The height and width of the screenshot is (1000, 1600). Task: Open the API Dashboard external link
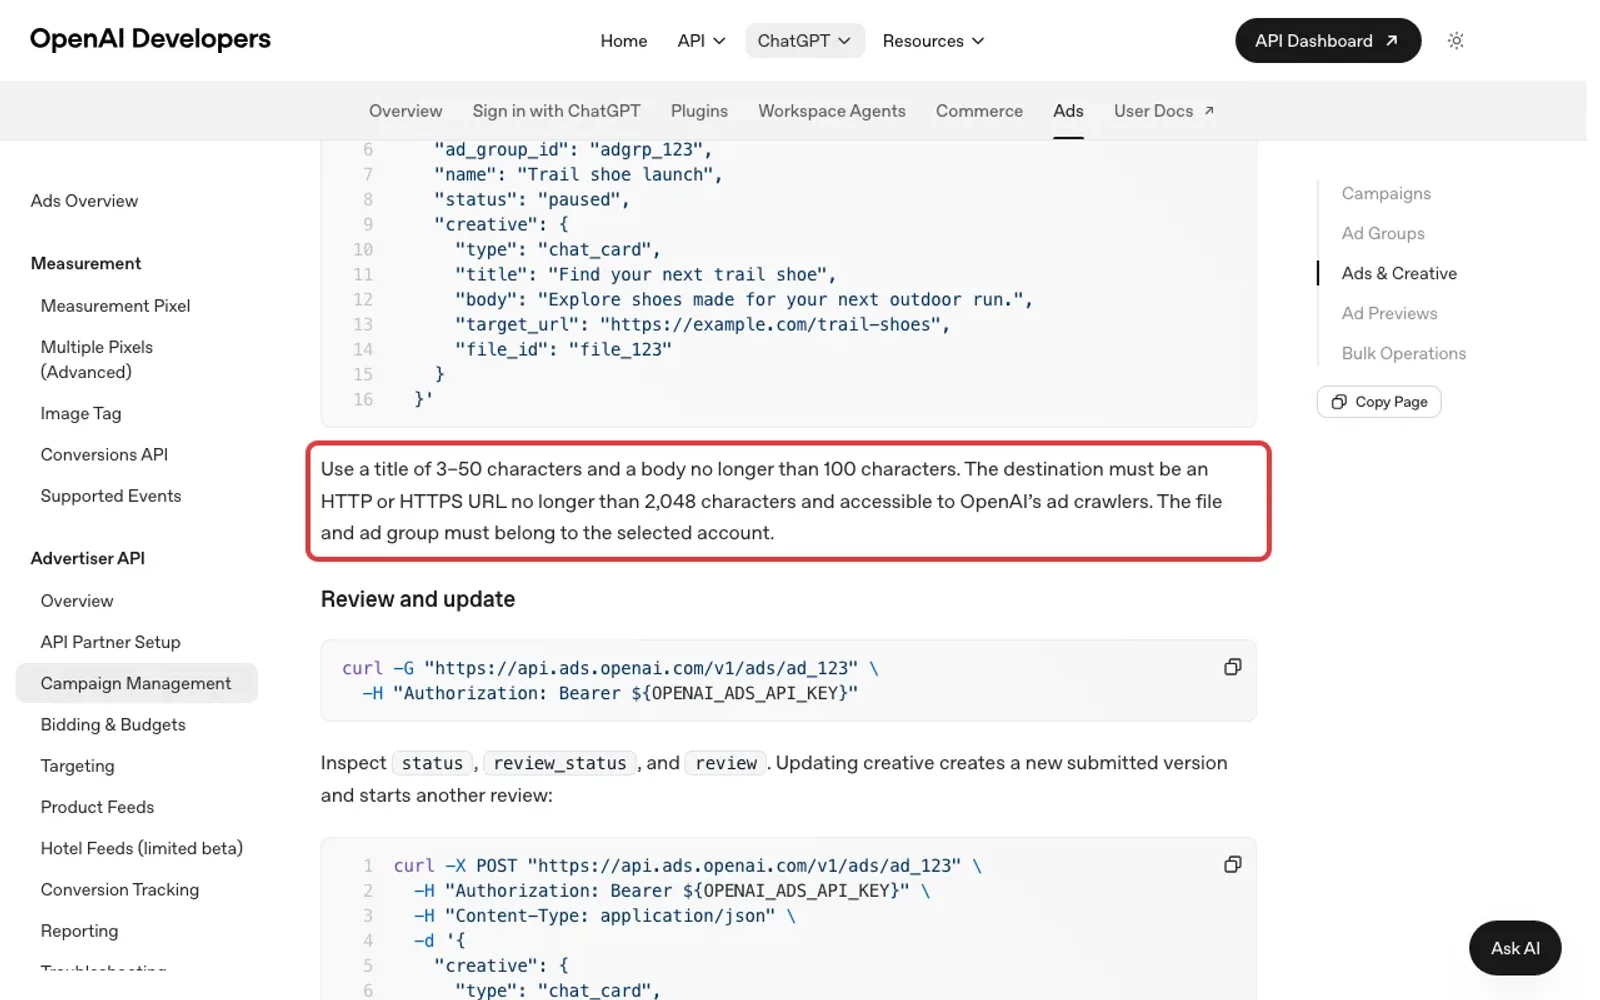[x=1327, y=41]
